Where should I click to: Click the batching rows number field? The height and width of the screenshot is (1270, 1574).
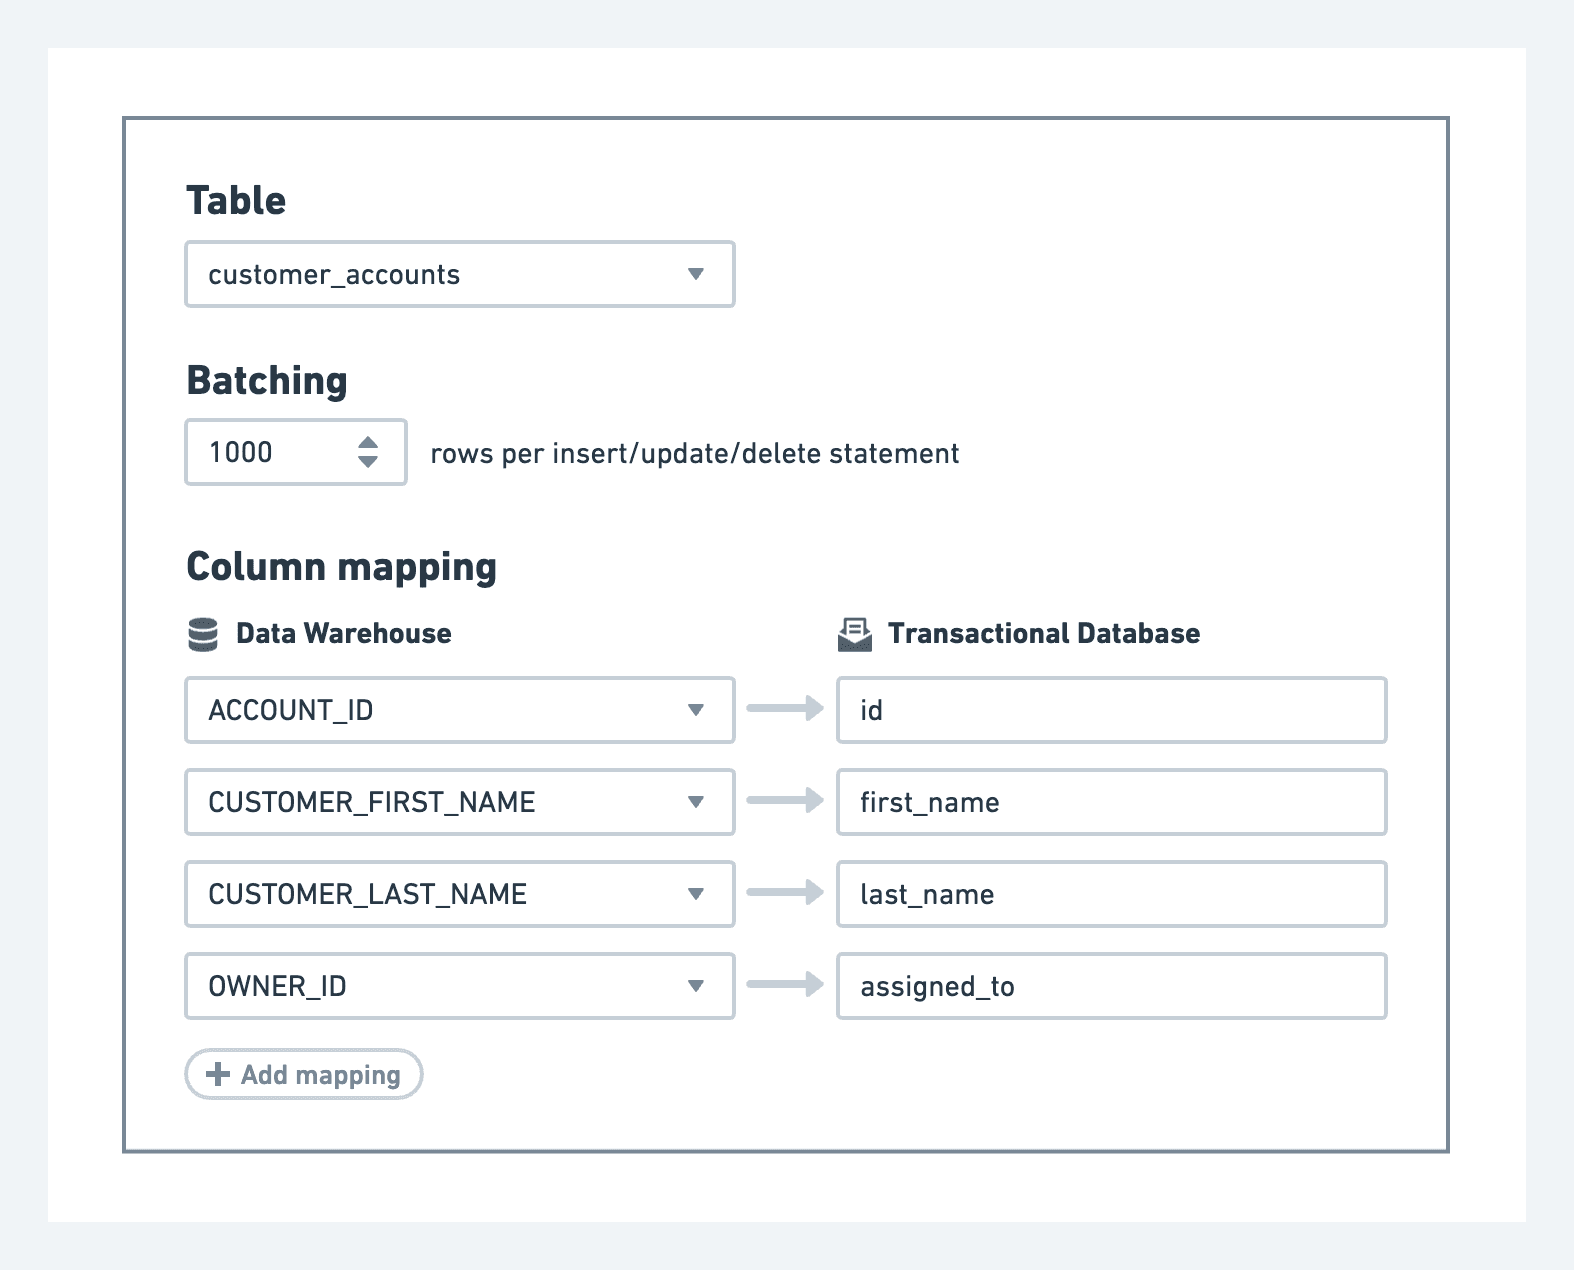[x=270, y=452]
